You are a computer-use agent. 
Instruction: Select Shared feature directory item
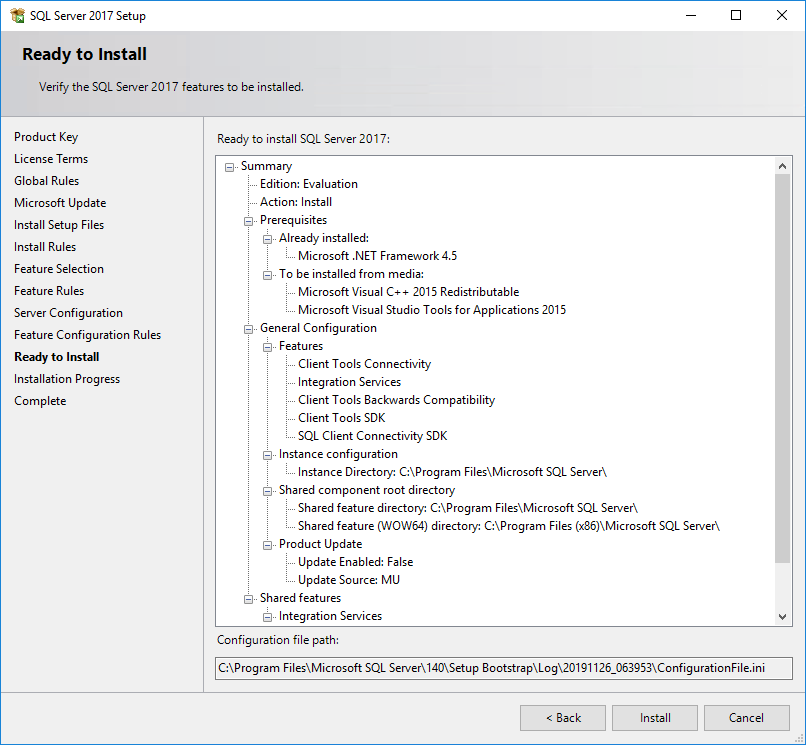tap(468, 508)
